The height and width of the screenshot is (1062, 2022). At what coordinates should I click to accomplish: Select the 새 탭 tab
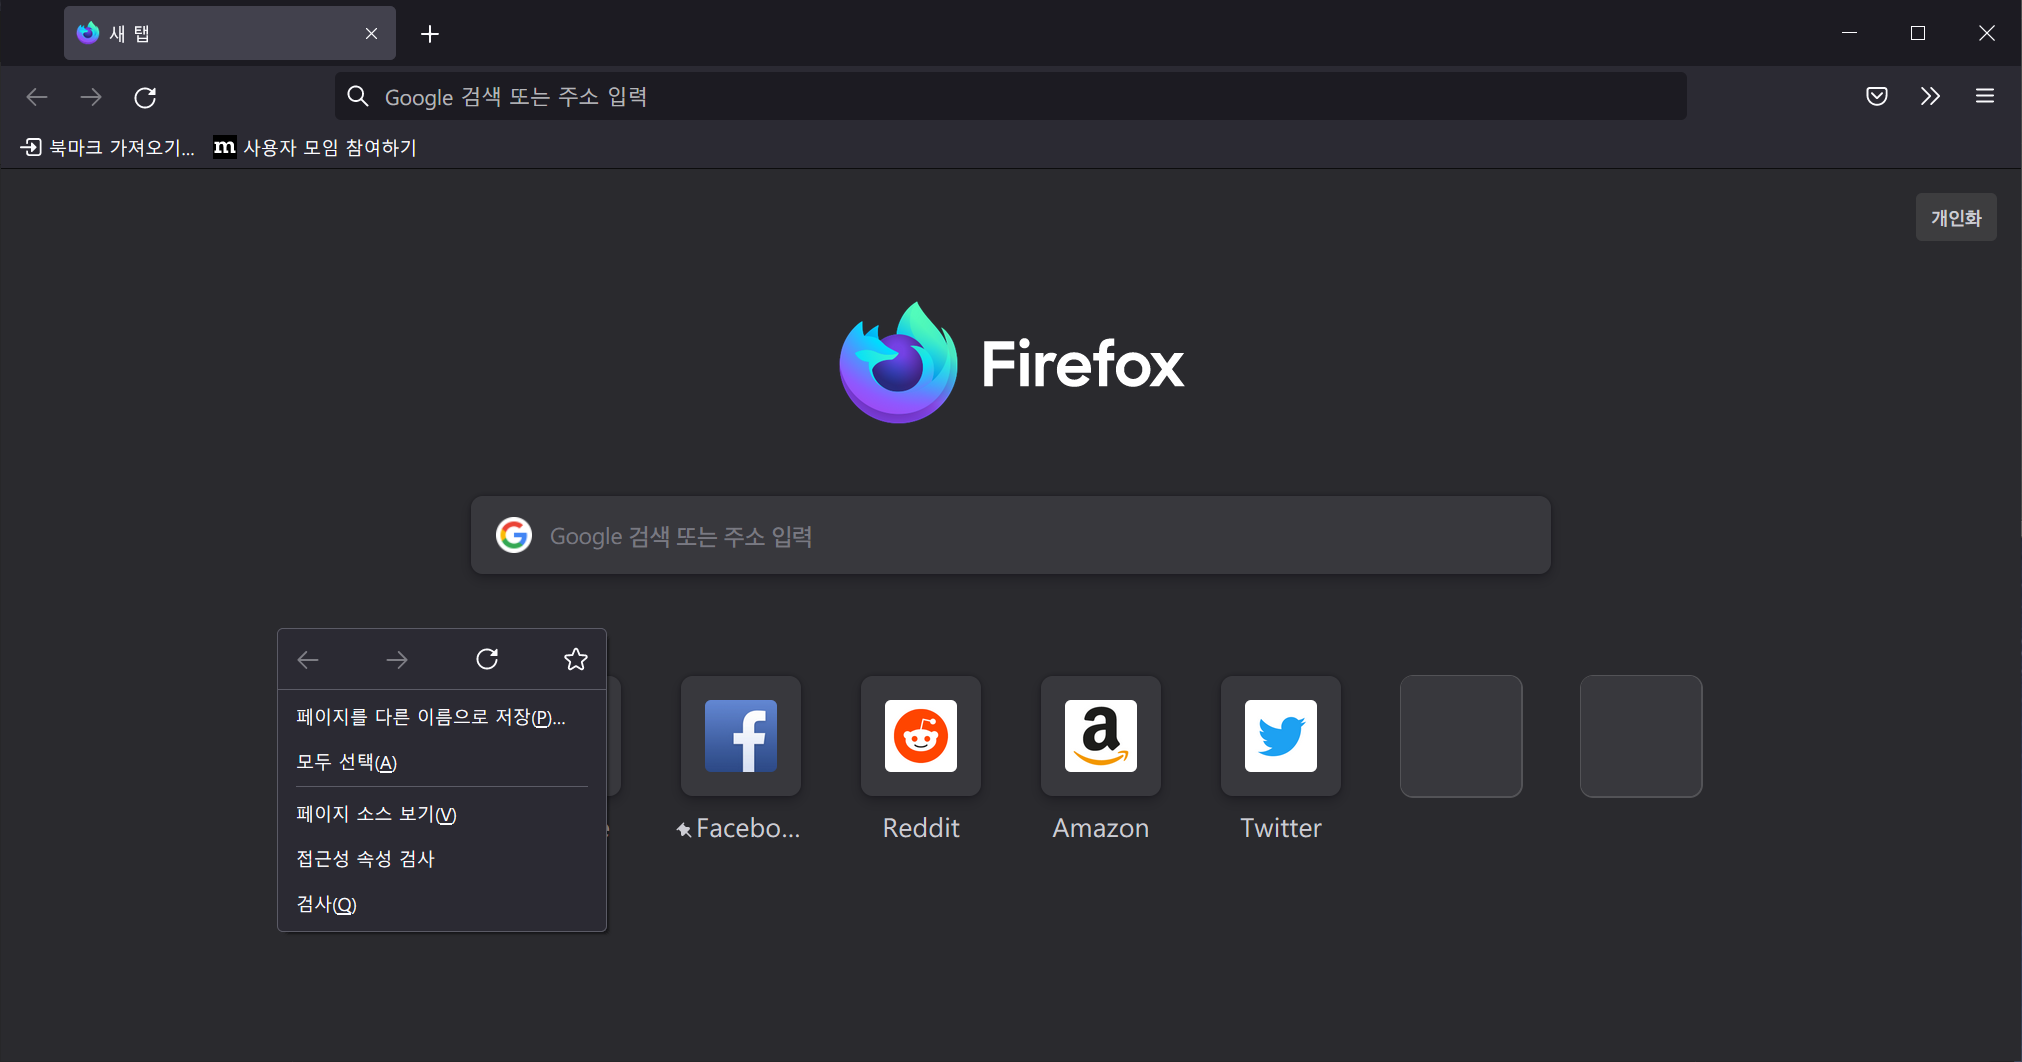point(230,33)
